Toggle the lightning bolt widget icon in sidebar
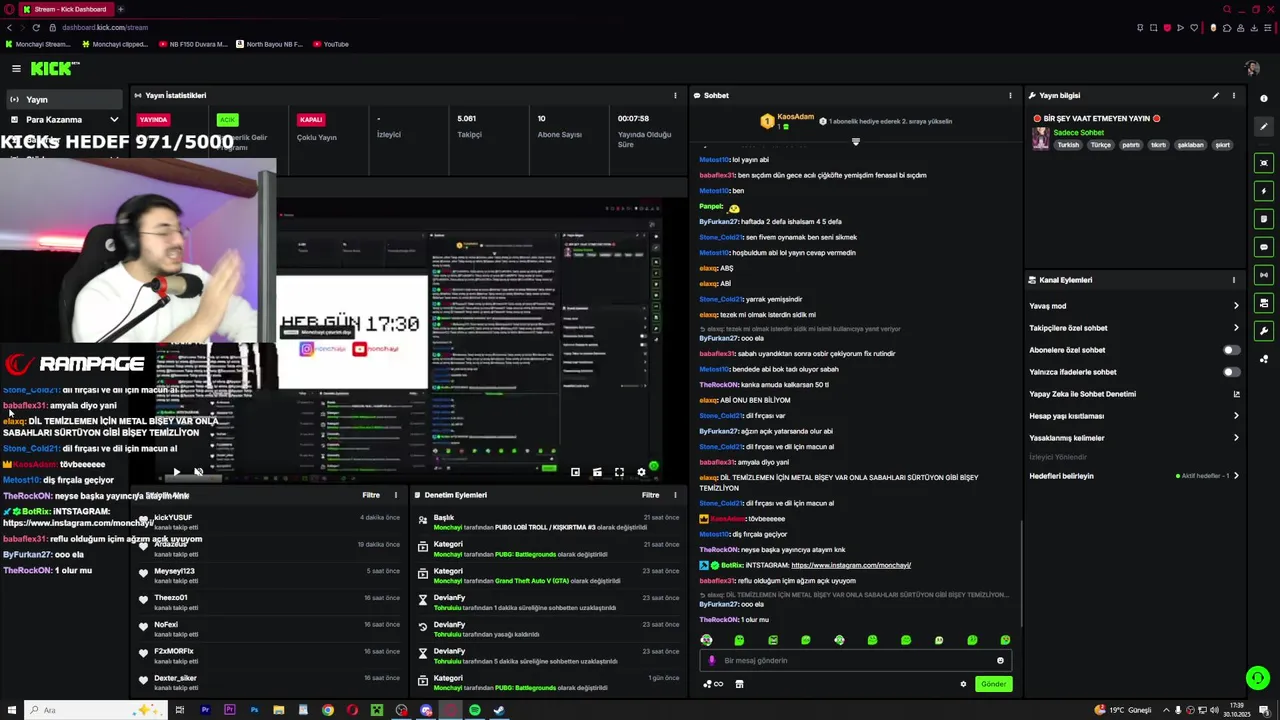The height and width of the screenshot is (720, 1280). click(x=1264, y=191)
